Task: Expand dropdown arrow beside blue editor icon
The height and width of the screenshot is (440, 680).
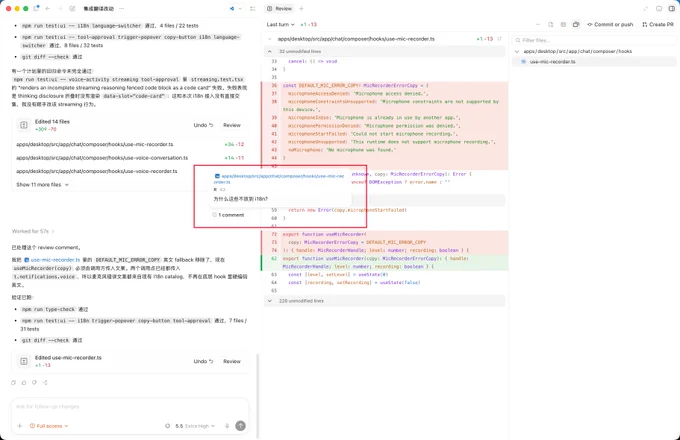Action: 240,8
